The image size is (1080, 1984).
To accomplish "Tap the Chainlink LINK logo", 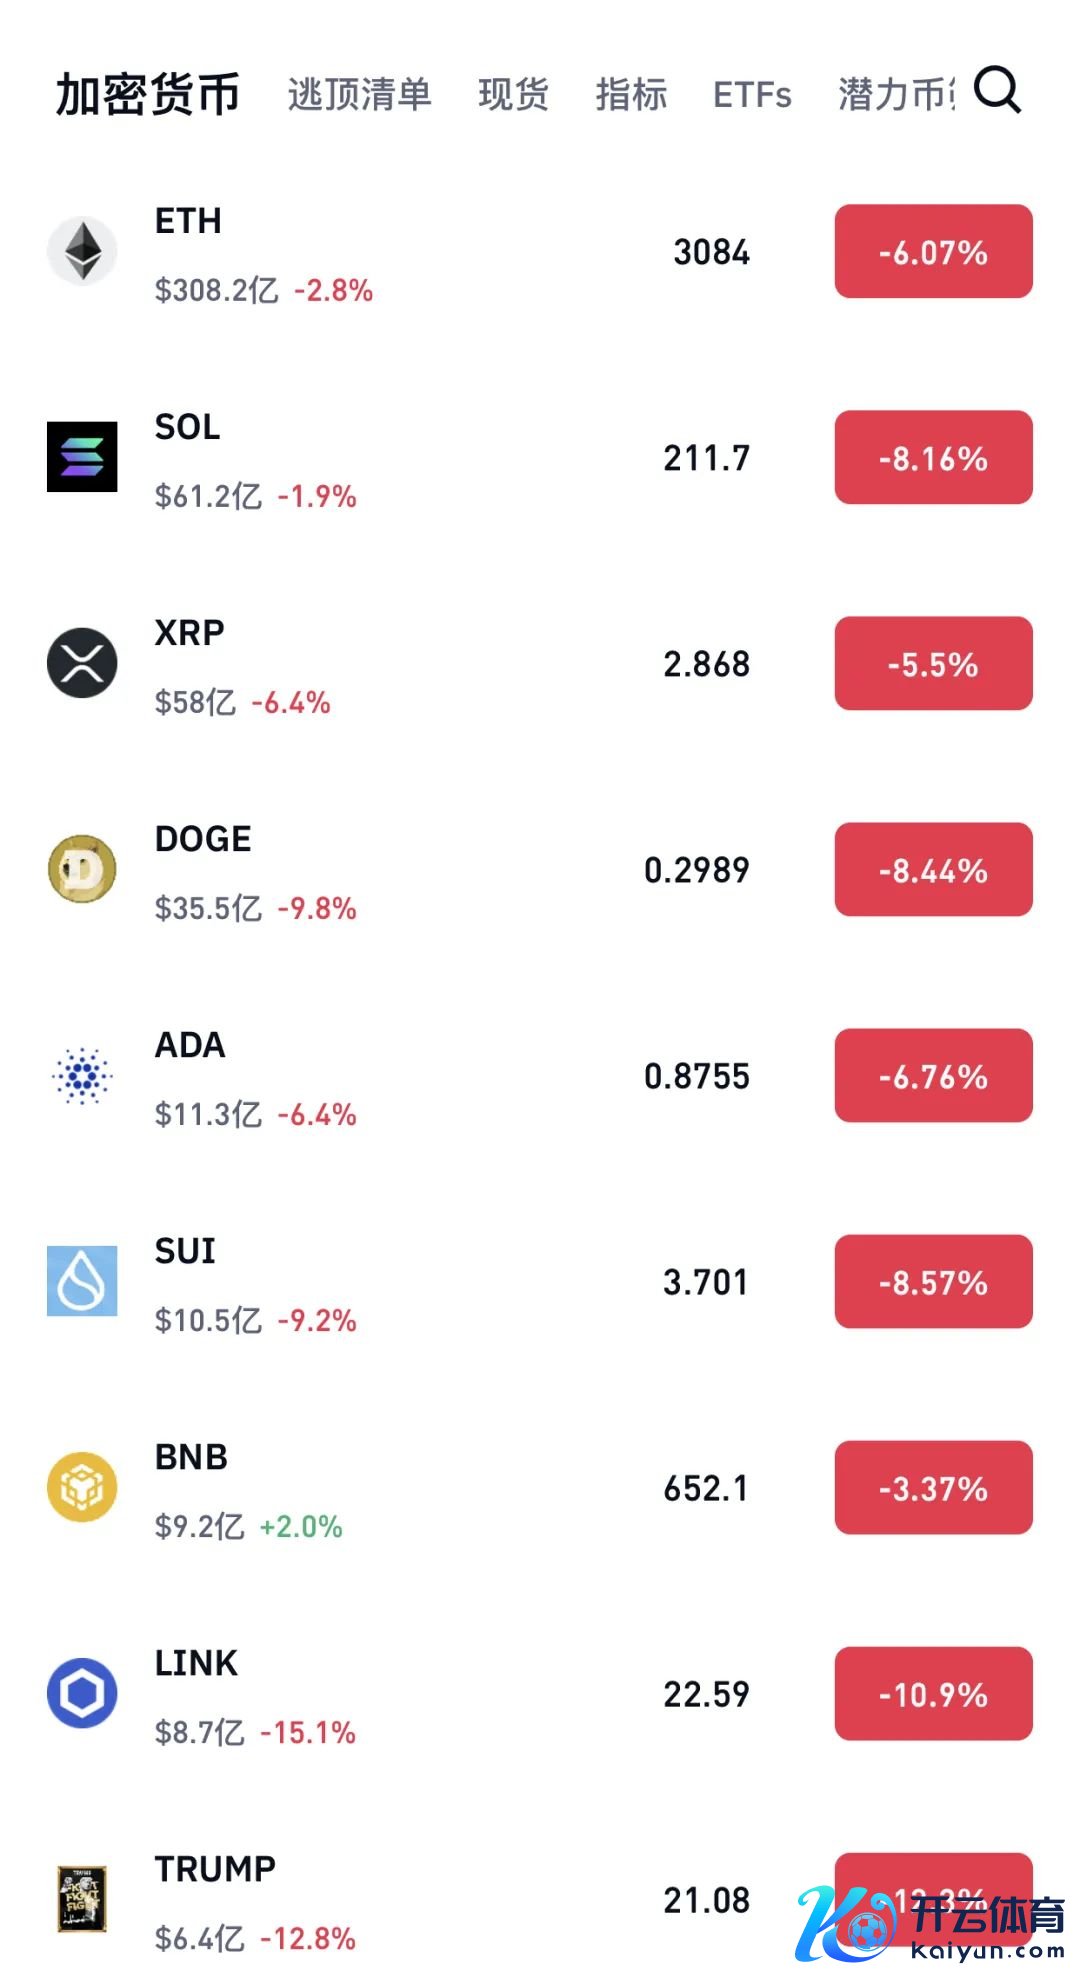I will pos(82,1693).
